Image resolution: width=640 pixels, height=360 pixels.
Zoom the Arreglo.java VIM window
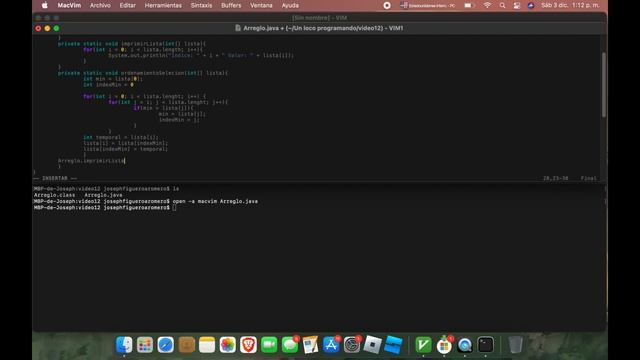[x=56, y=28]
